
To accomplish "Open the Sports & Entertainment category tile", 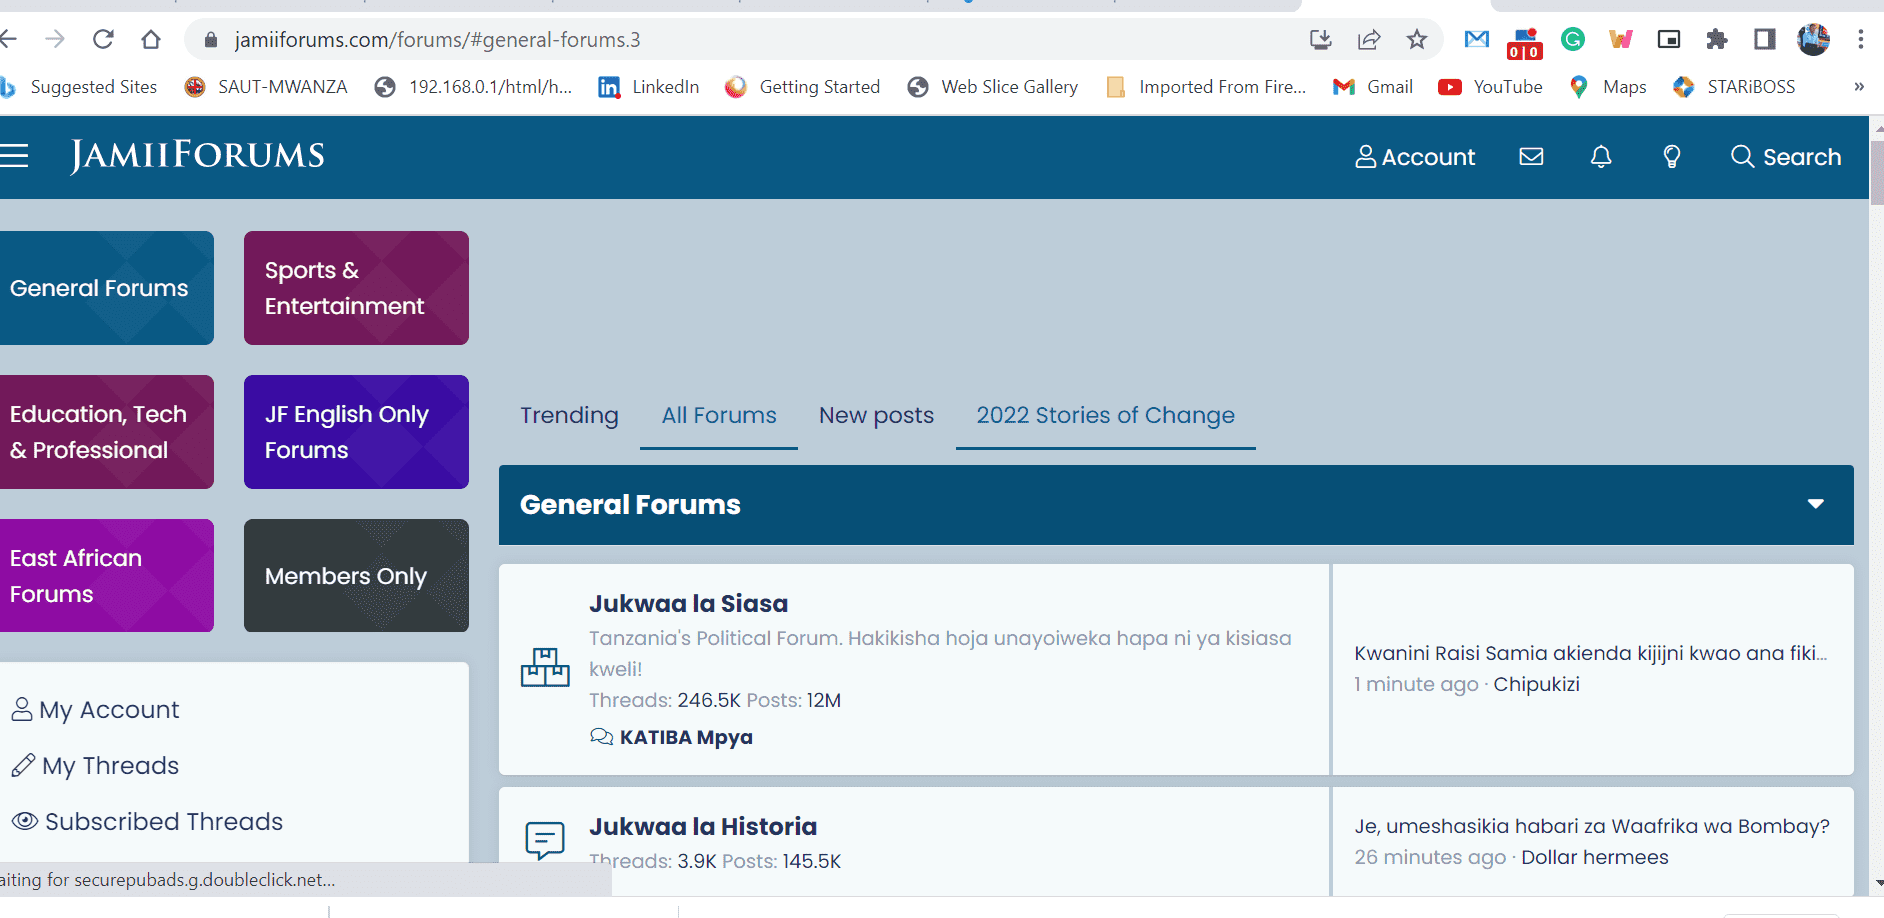I will (x=356, y=288).
